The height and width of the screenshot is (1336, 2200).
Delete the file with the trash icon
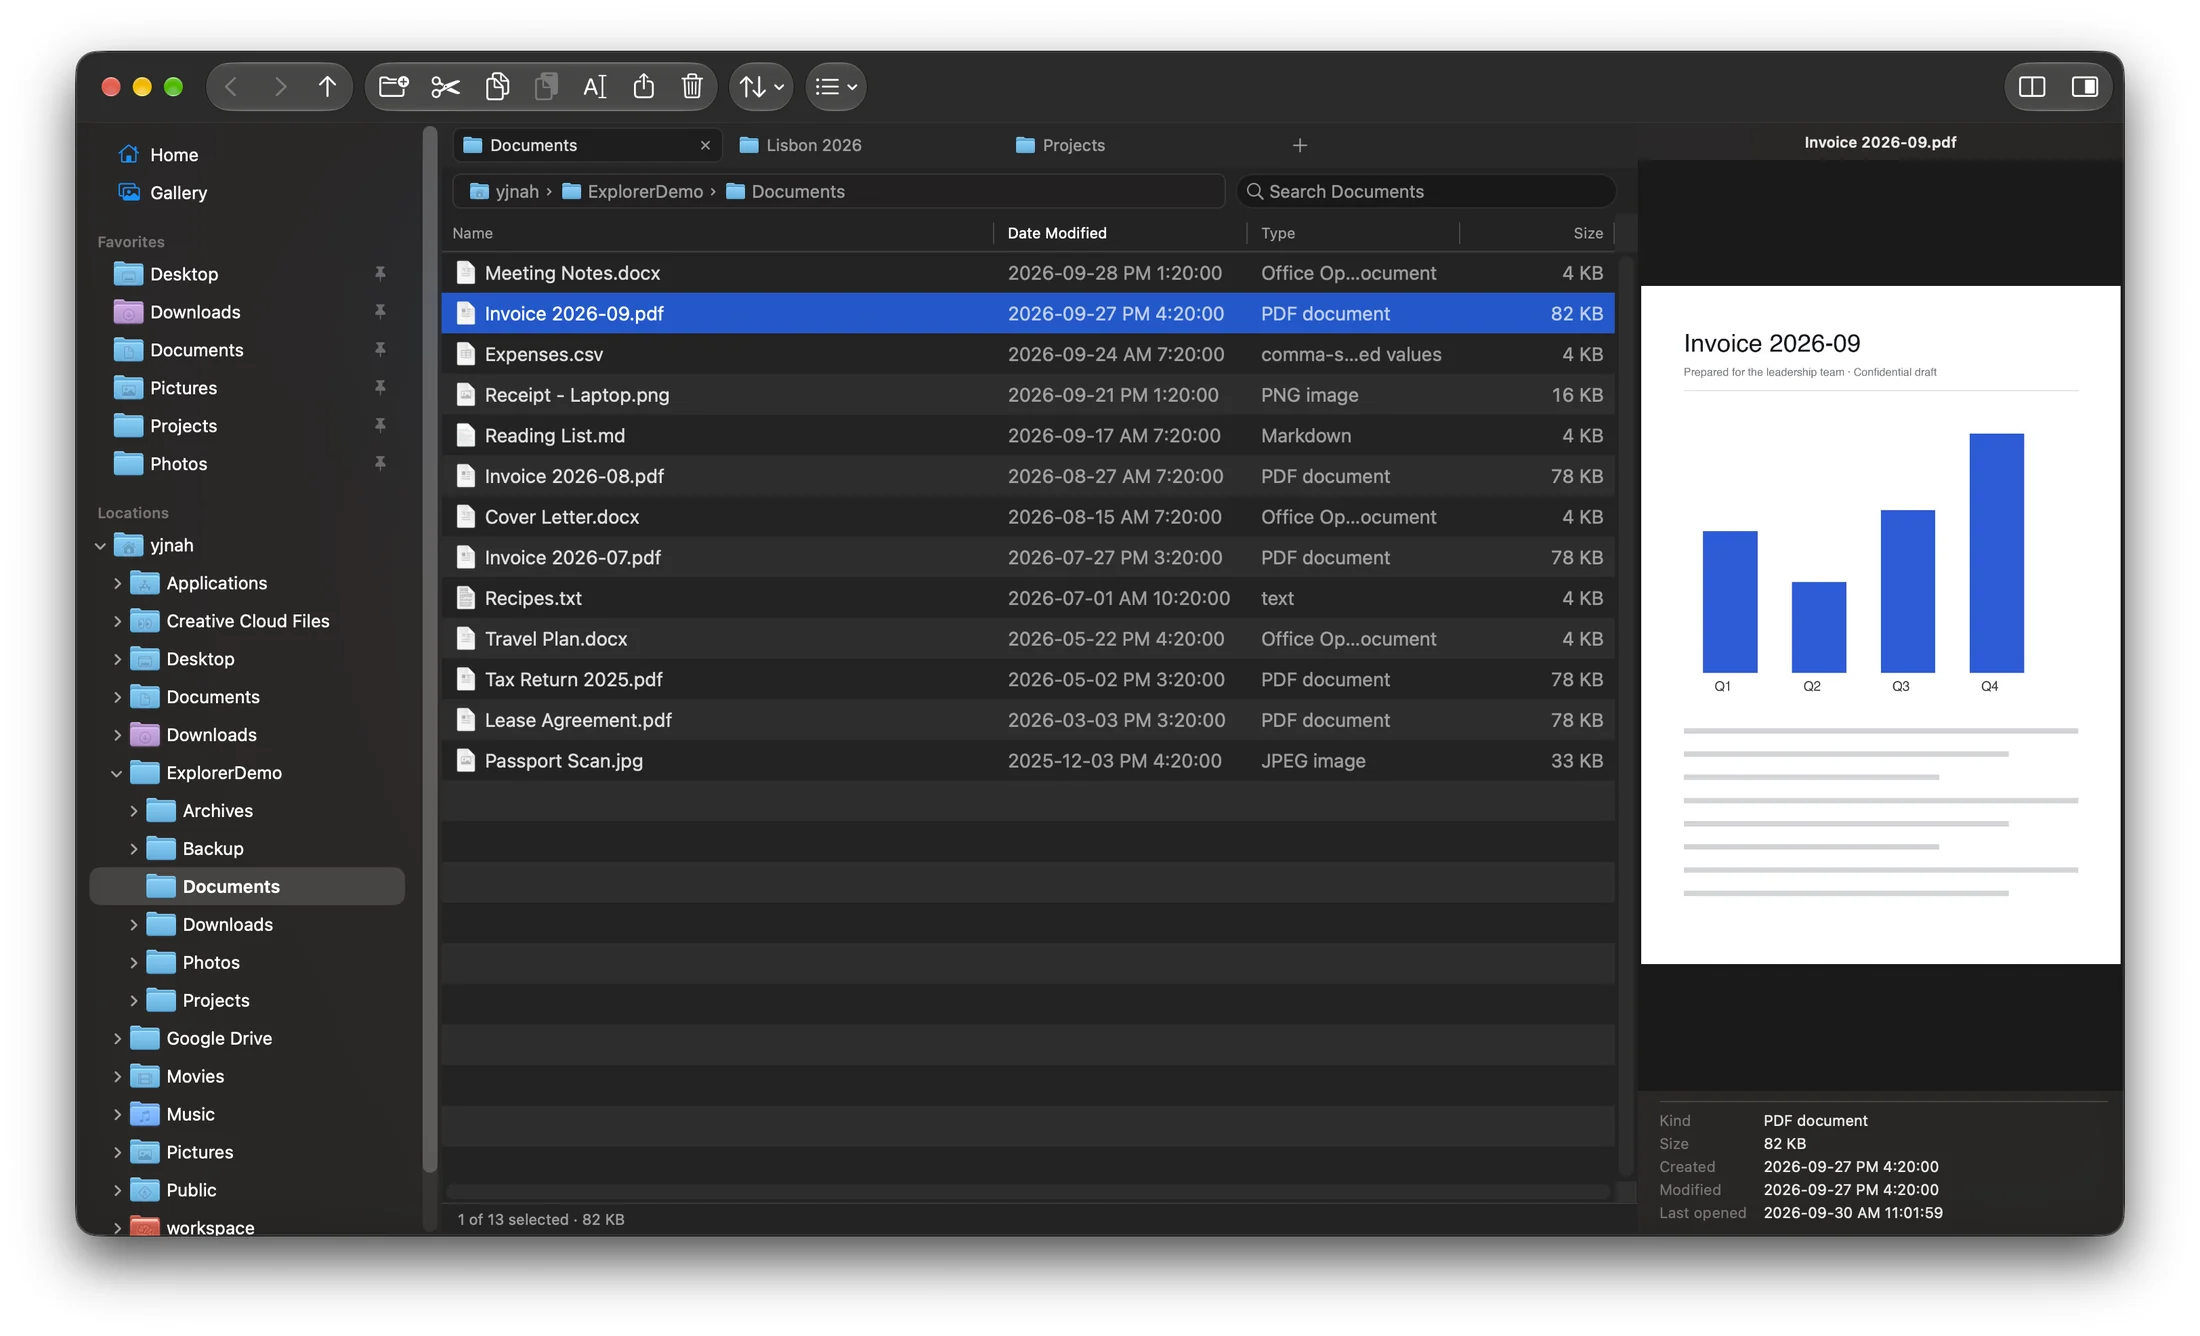[x=692, y=87]
